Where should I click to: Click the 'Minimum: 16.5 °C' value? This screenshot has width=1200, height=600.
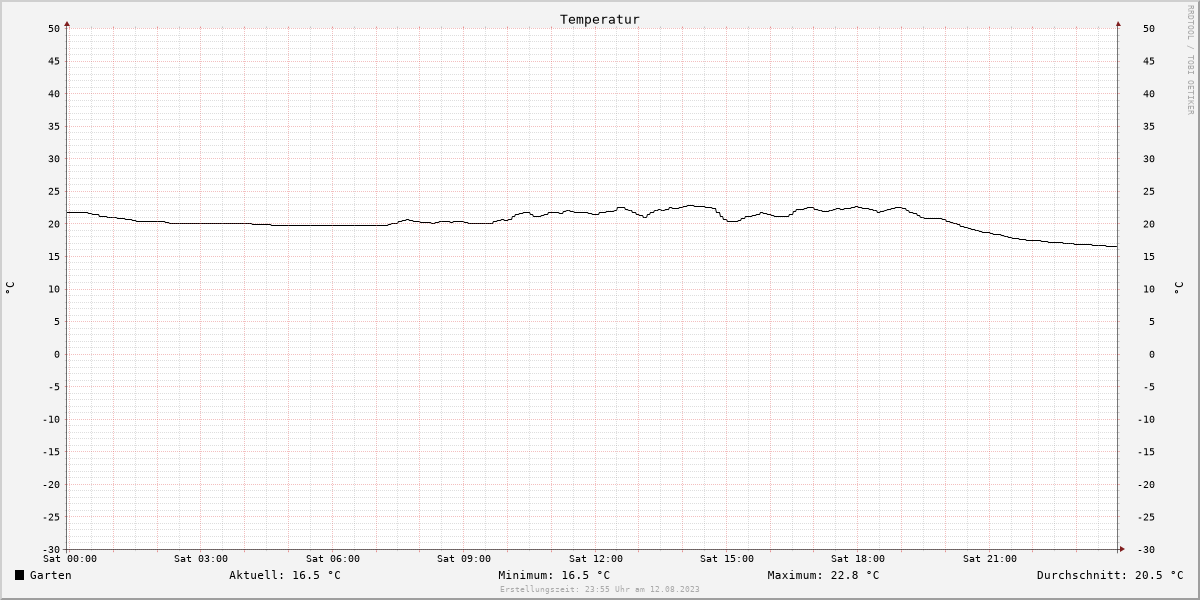[554, 575]
